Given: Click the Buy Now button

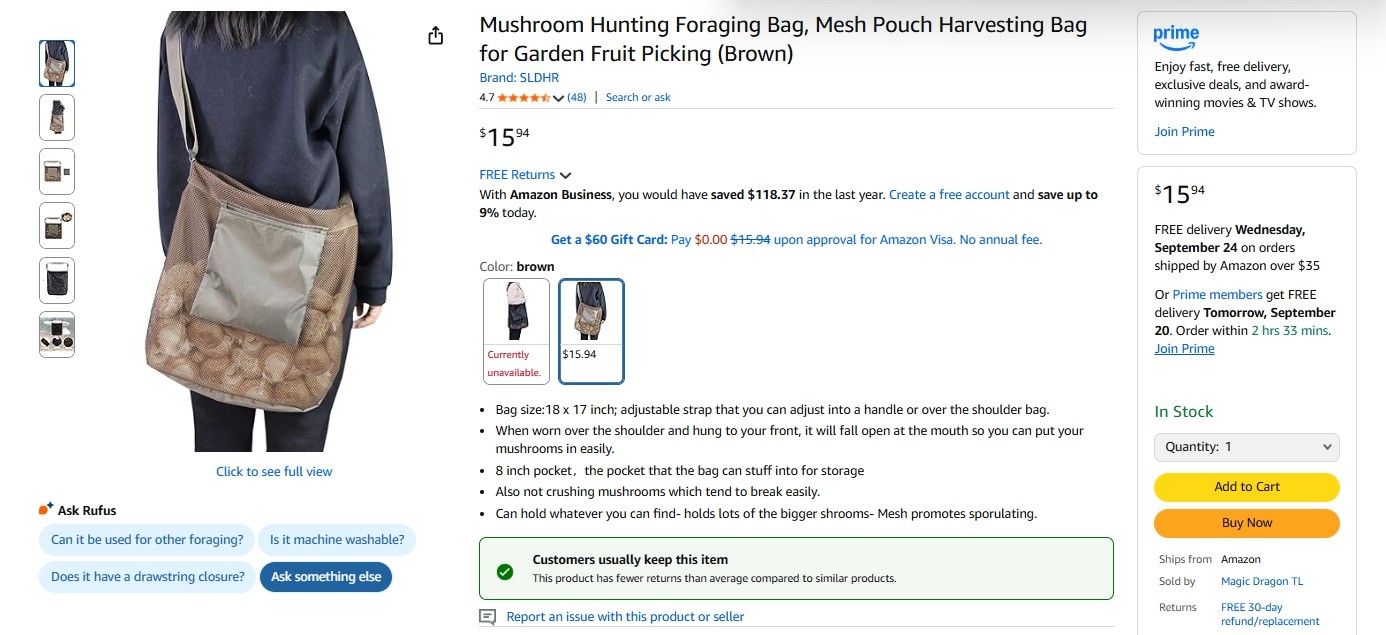Looking at the screenshot, I should coord(1246,523).
